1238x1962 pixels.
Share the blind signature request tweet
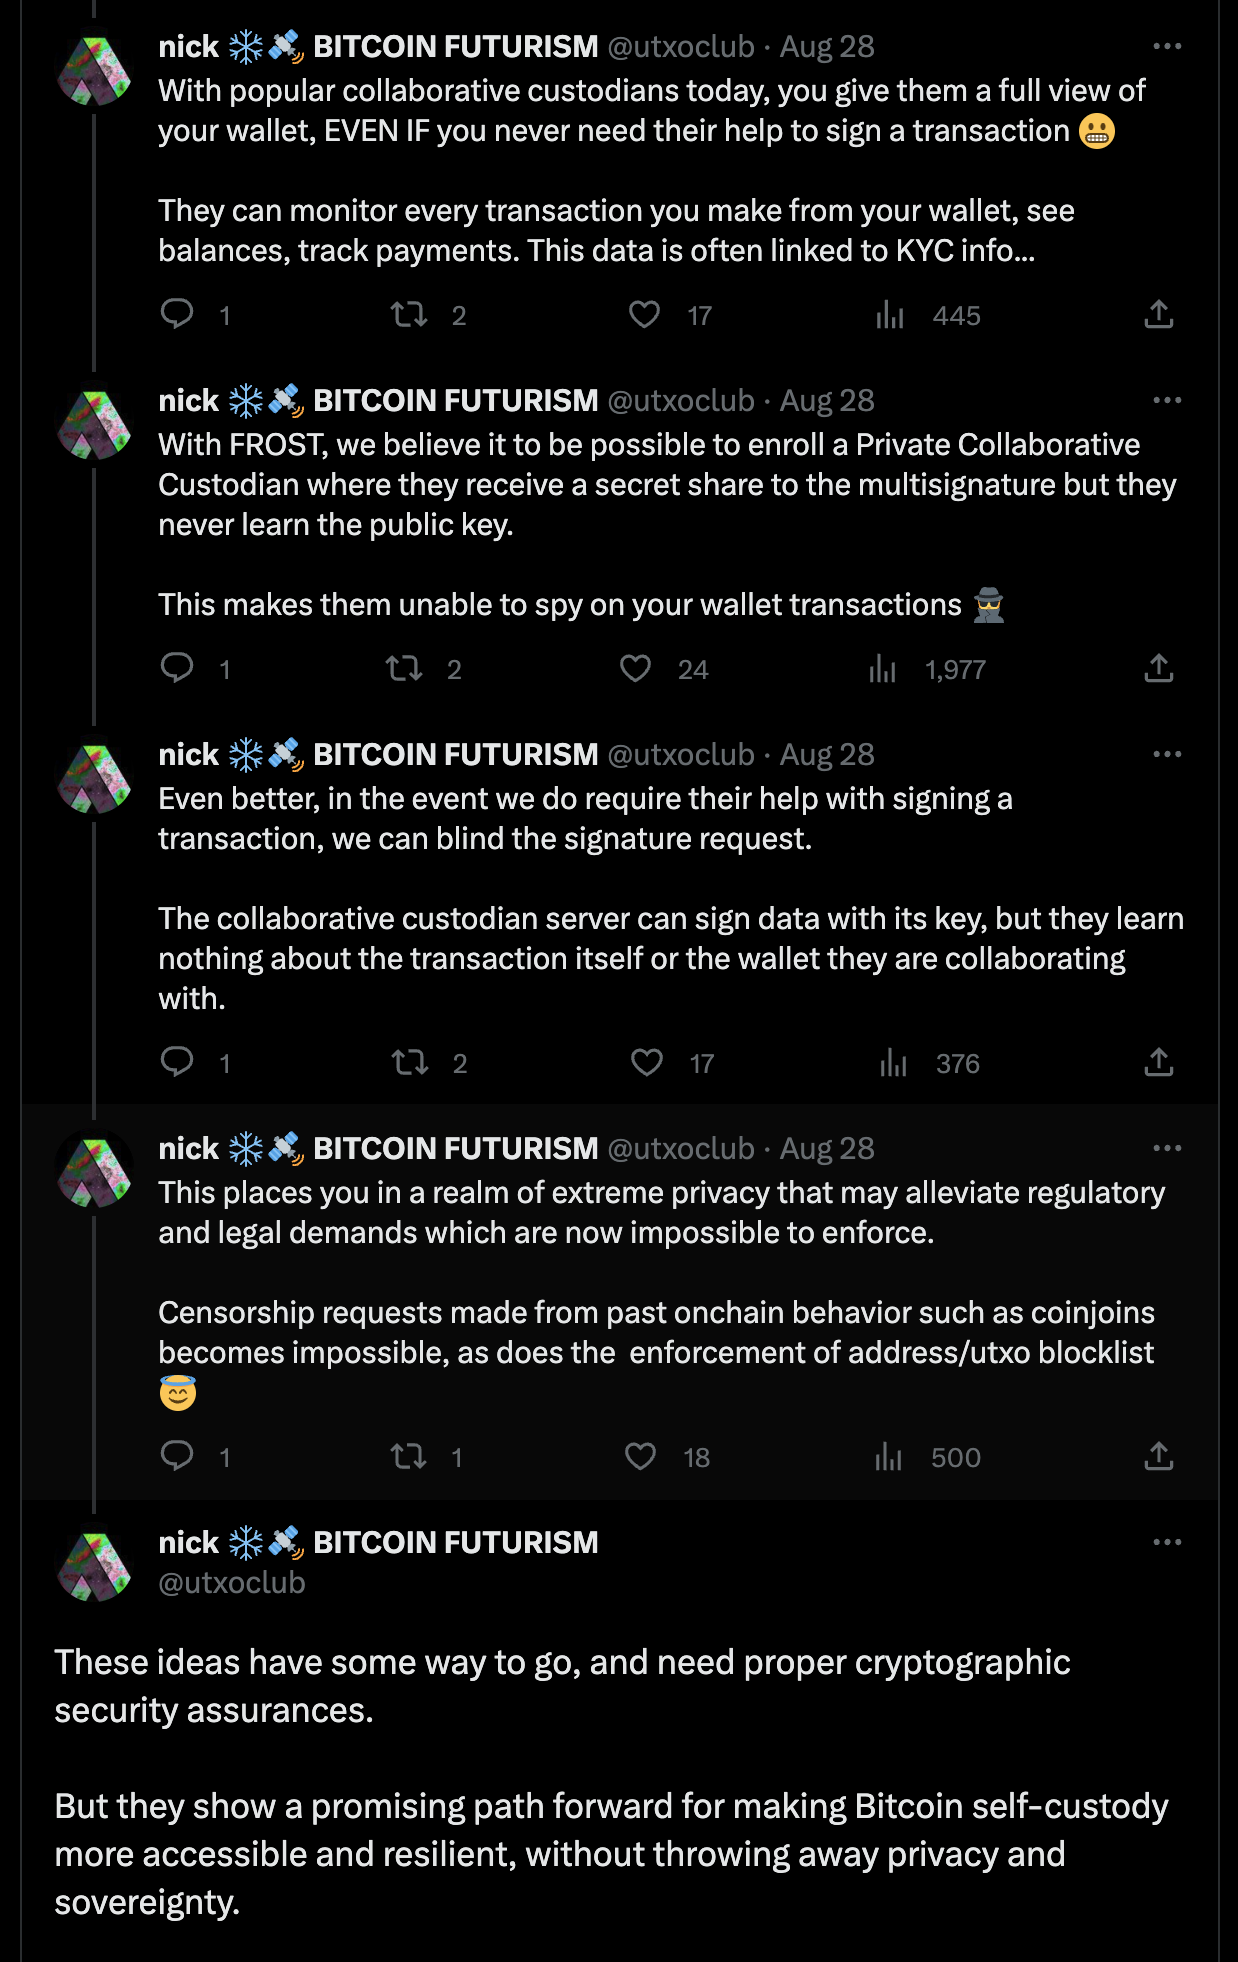(1158, 1062)
